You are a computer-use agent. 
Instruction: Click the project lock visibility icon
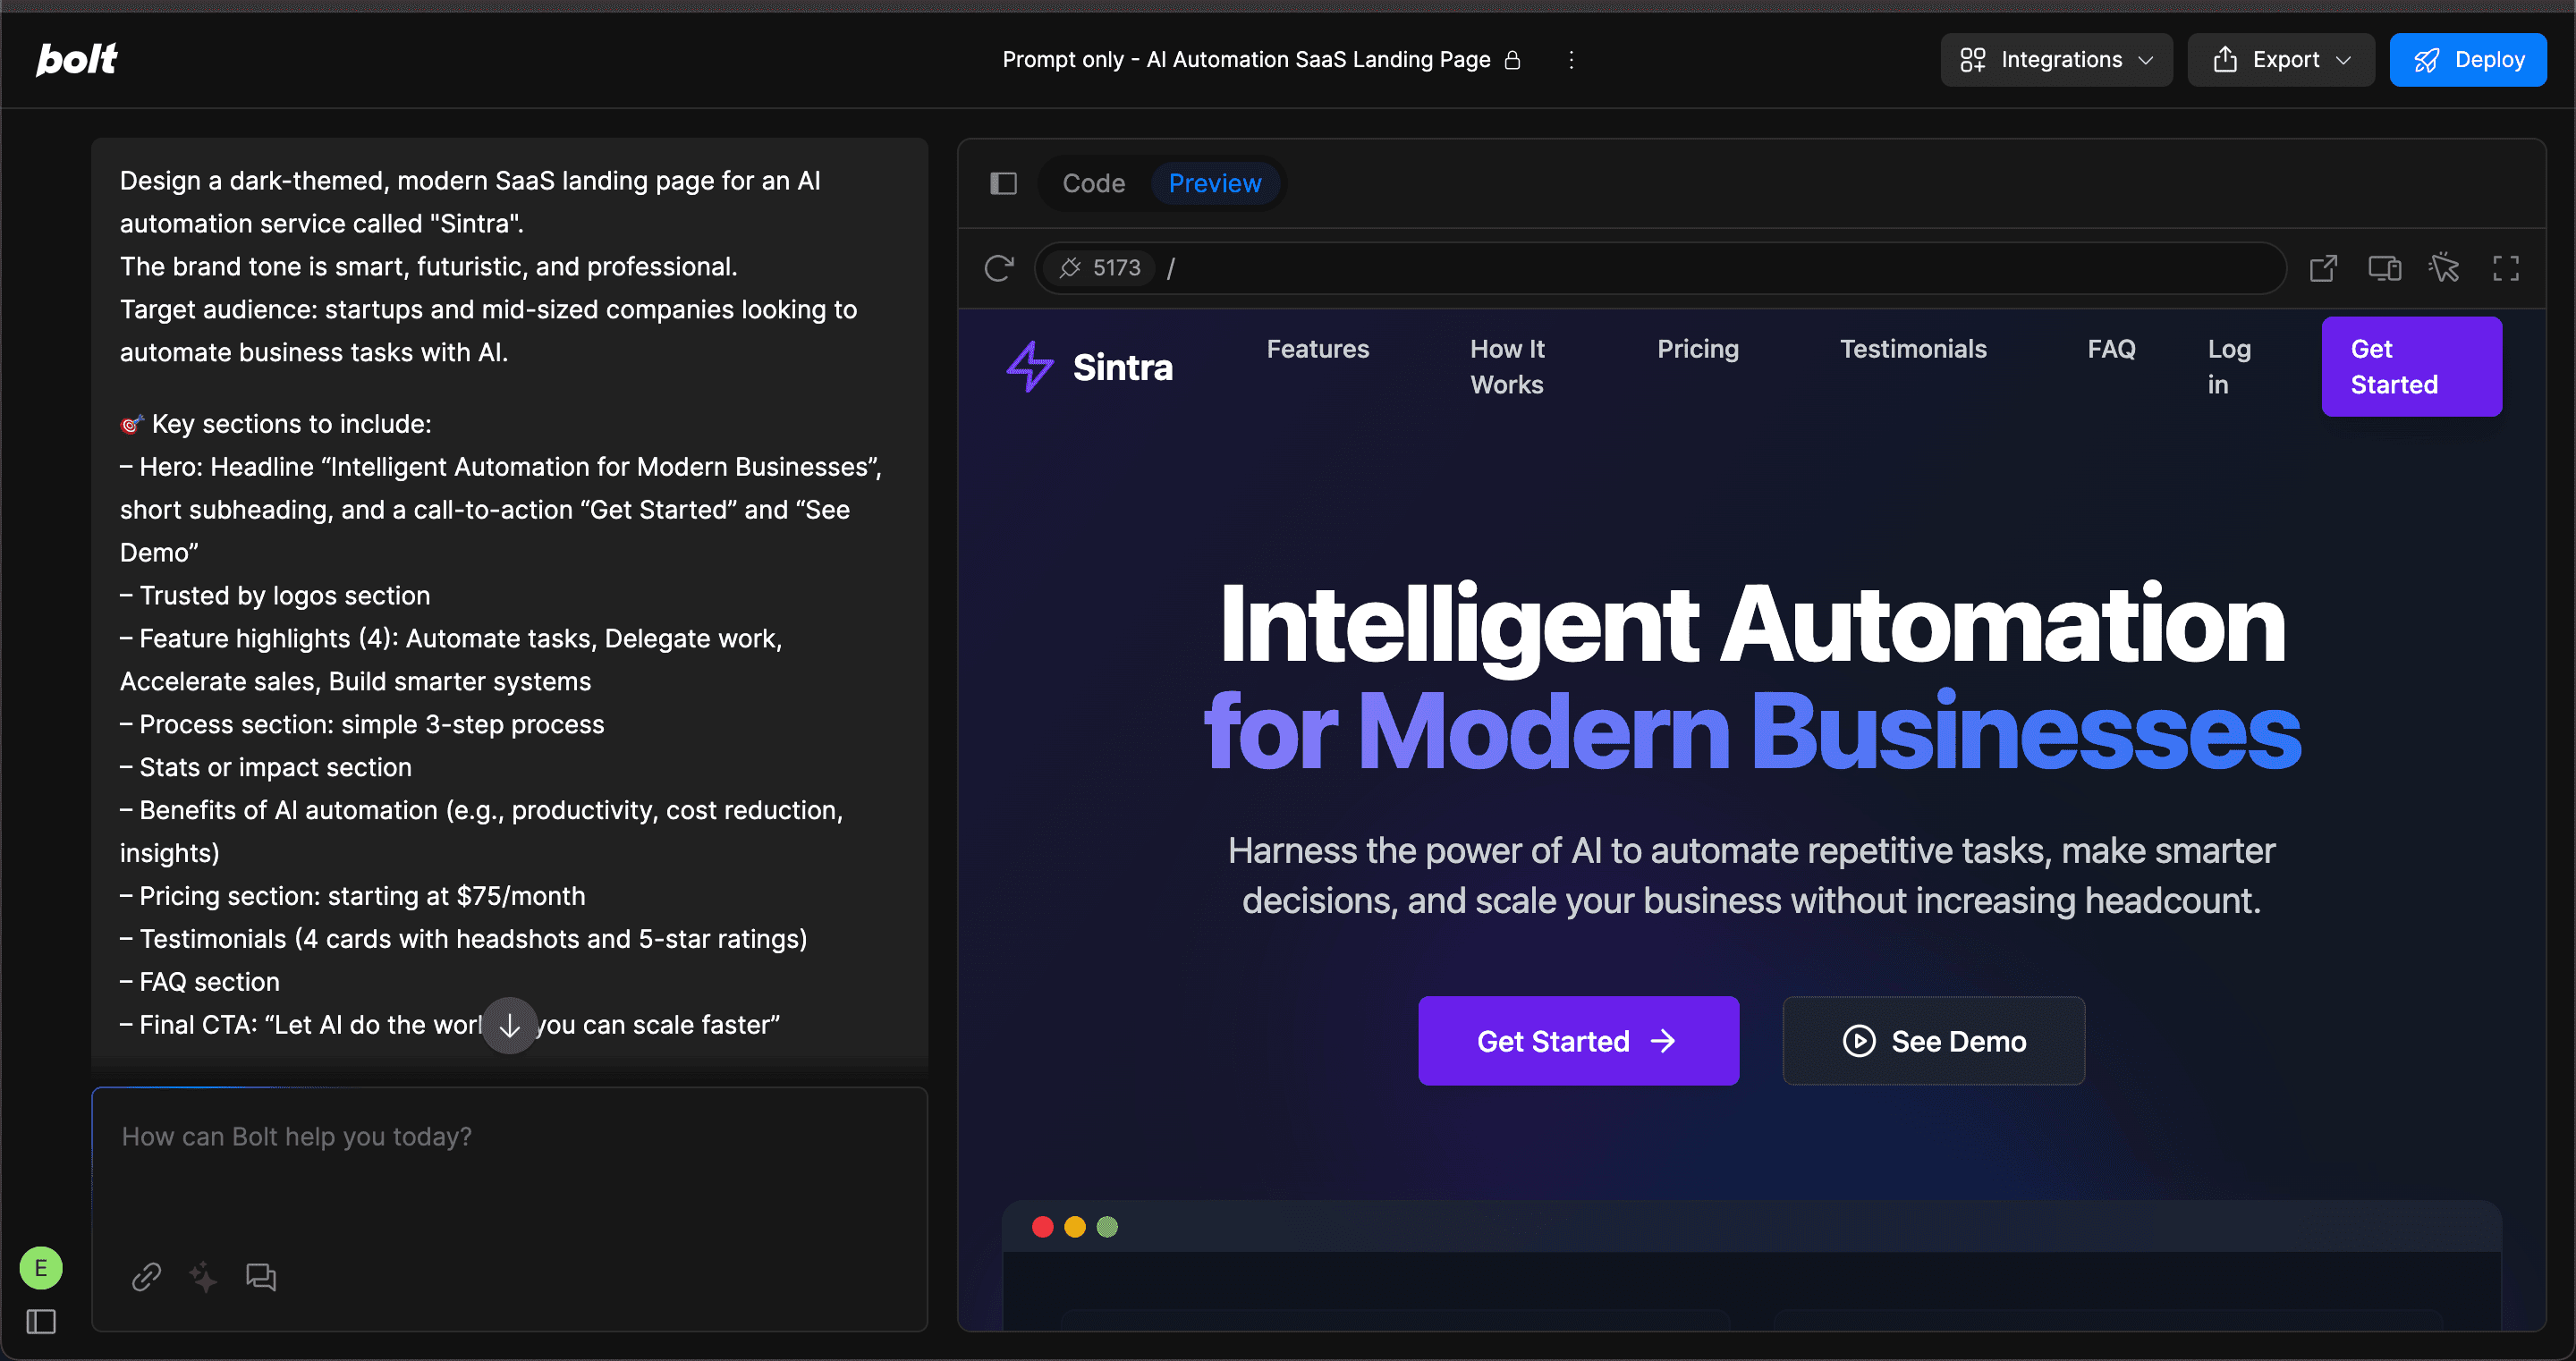[x=1513, y=60]
